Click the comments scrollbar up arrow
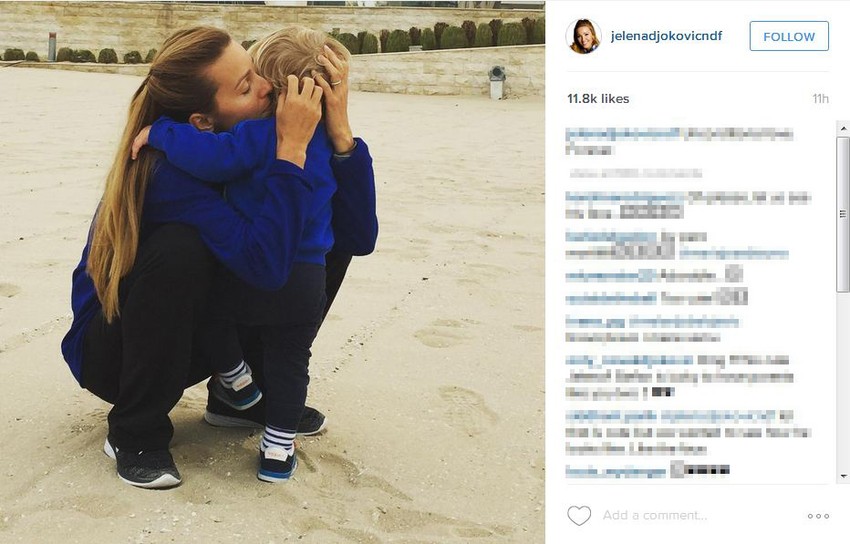The image size is (850, 544). pos(843,128)
